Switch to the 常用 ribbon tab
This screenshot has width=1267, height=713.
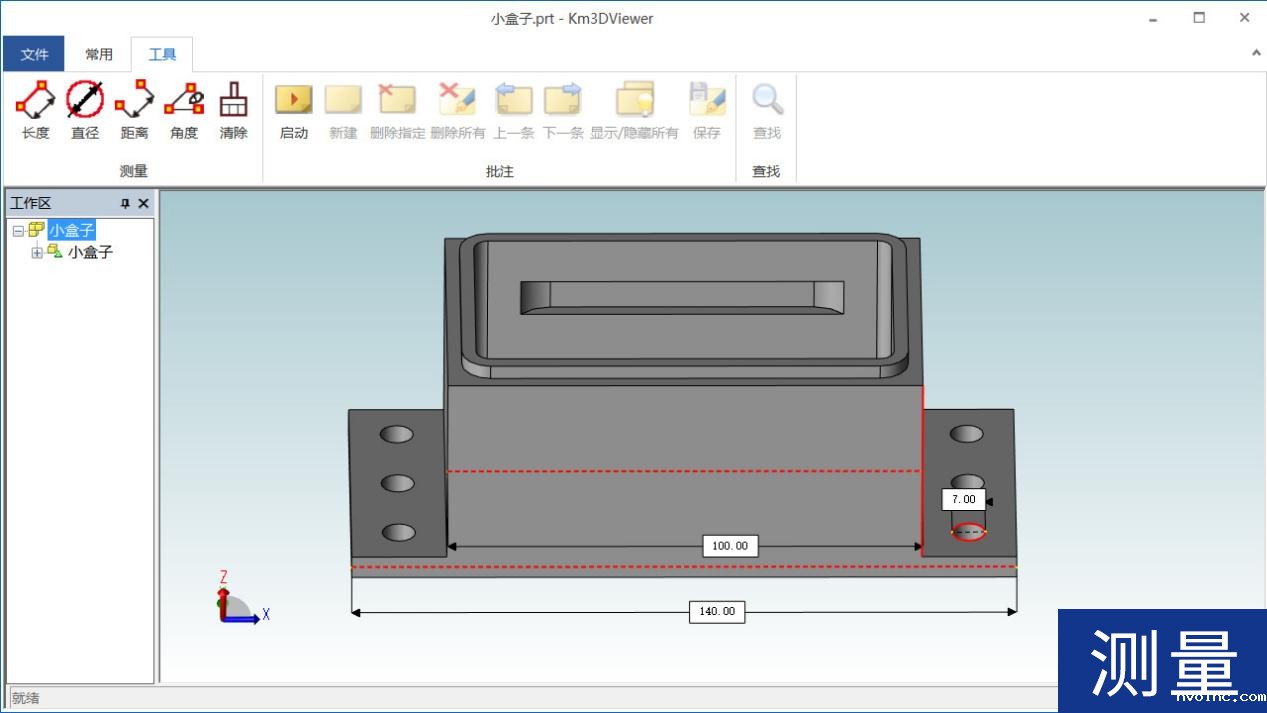point(99,54)
